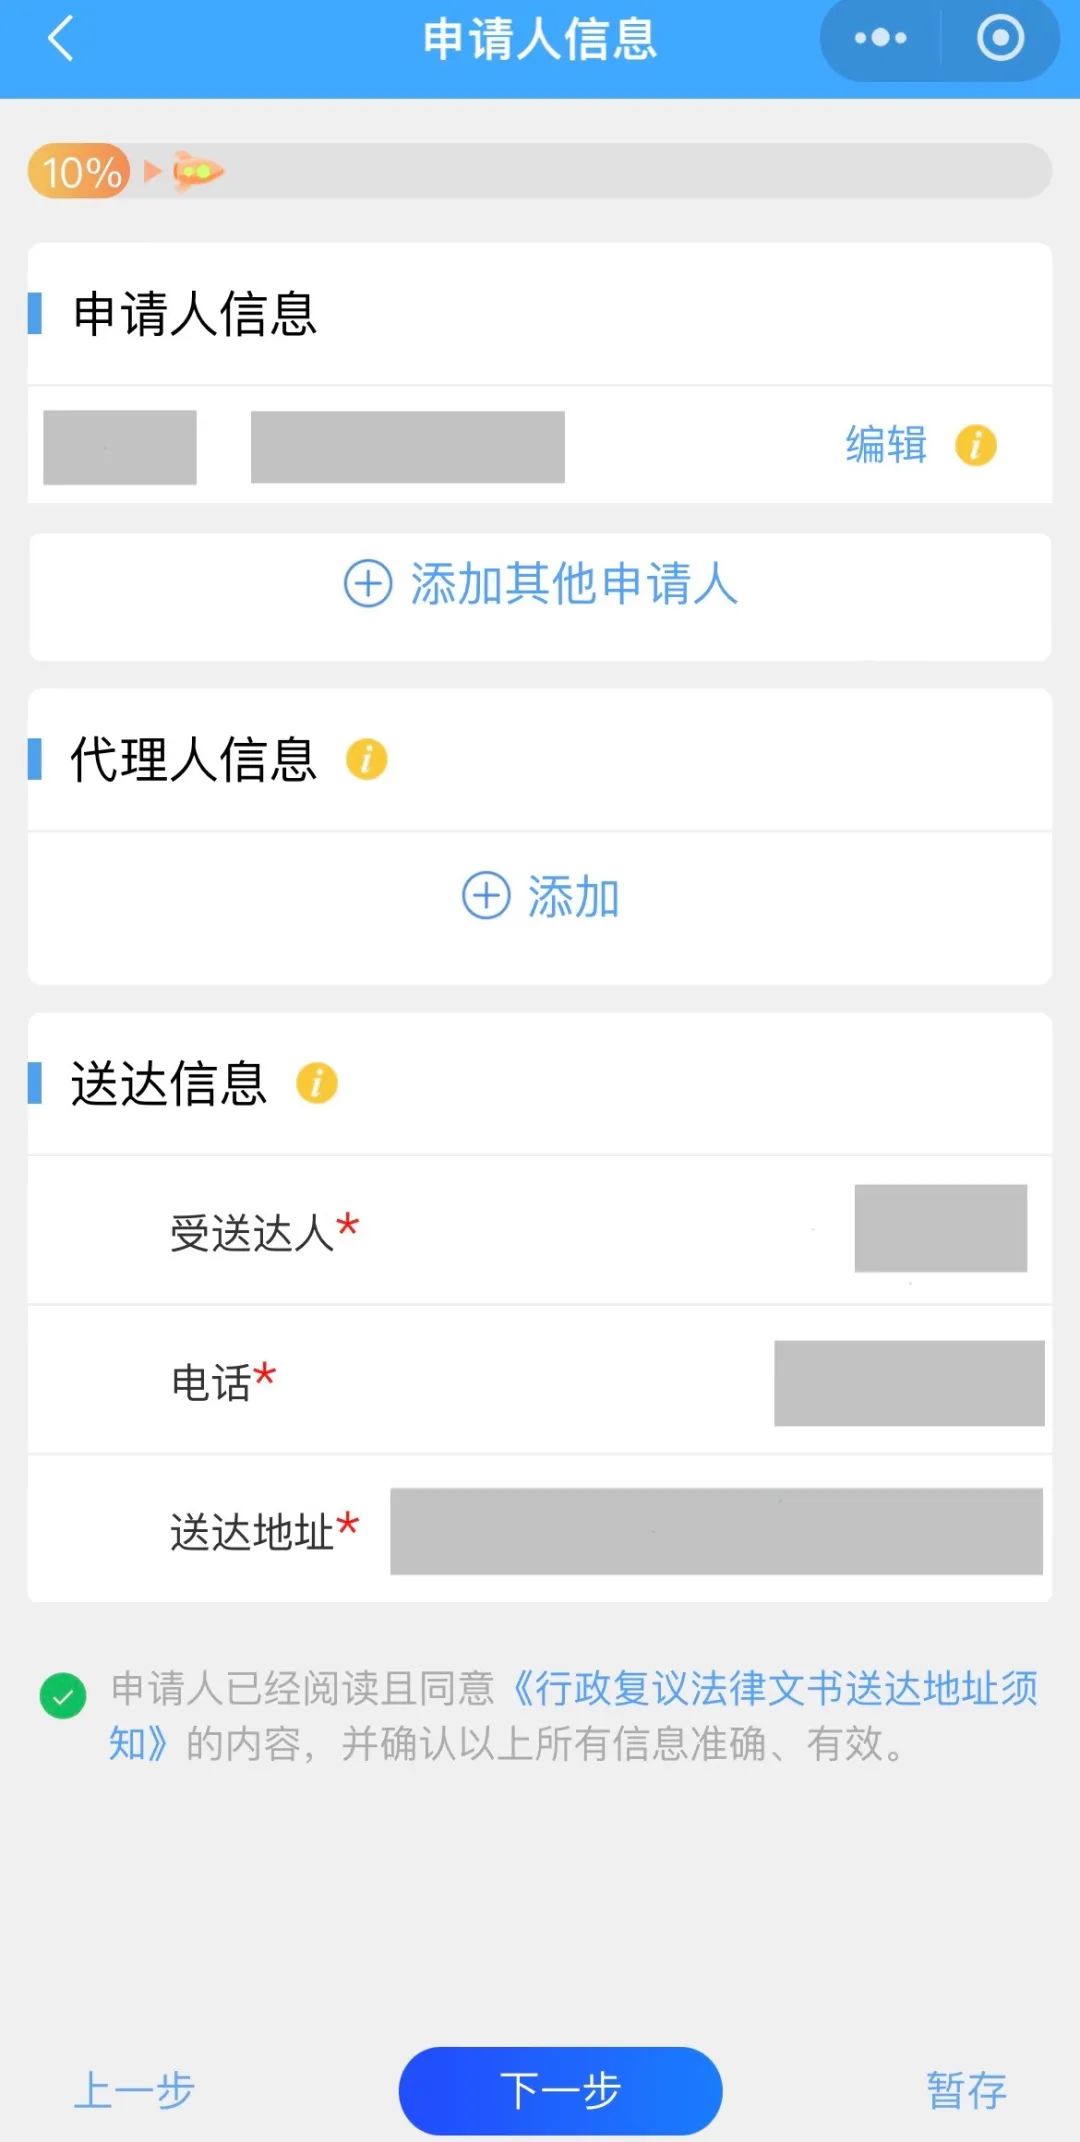1080x2142 pixels.
Task: Uncheck the green agreement checkbox
Action: coord(63,1696)
